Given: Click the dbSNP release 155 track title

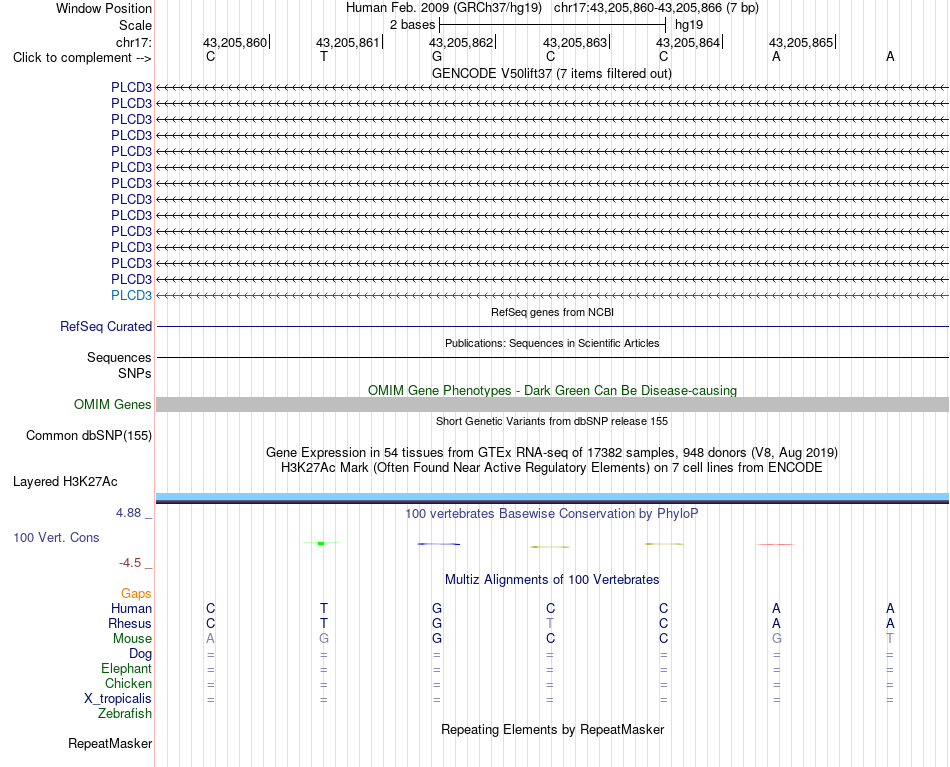Looking at the screenshot, I should click(552, 421).
